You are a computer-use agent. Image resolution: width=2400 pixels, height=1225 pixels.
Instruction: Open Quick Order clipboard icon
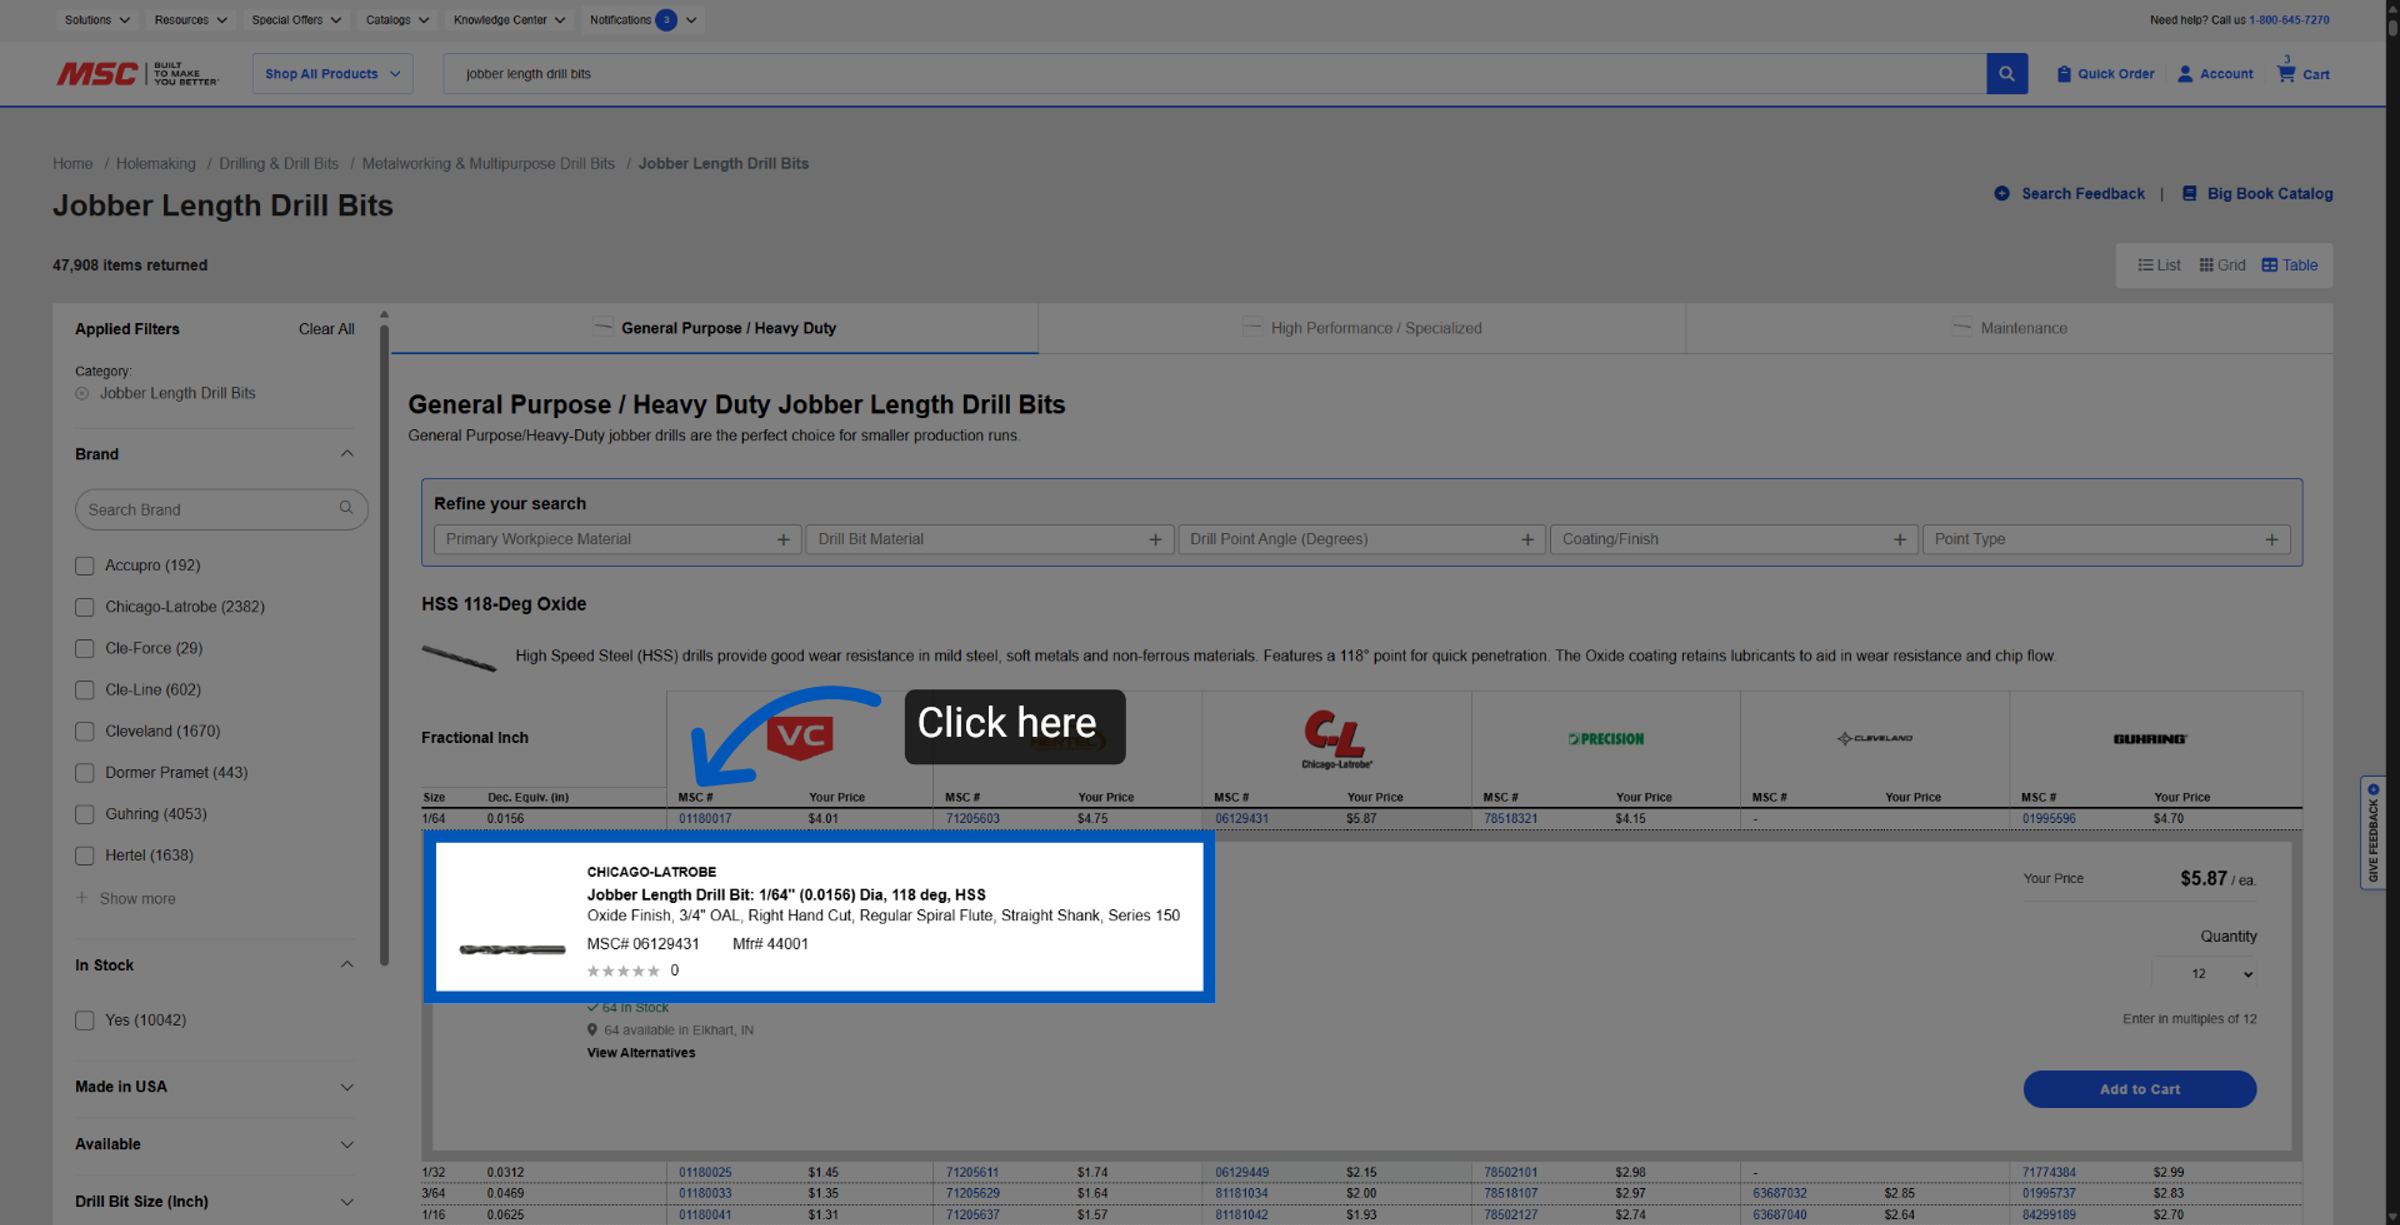2064,73
